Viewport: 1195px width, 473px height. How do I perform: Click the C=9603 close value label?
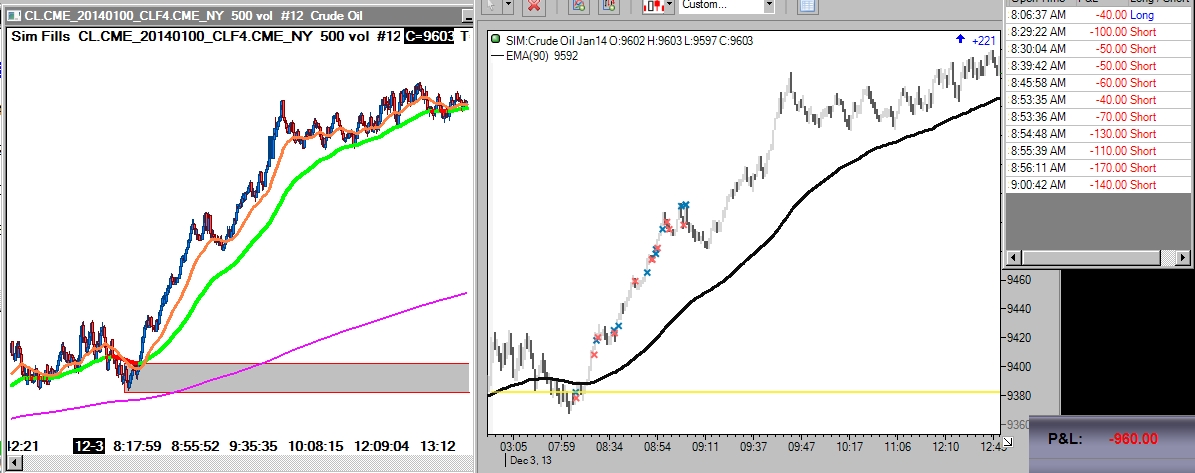429,36
